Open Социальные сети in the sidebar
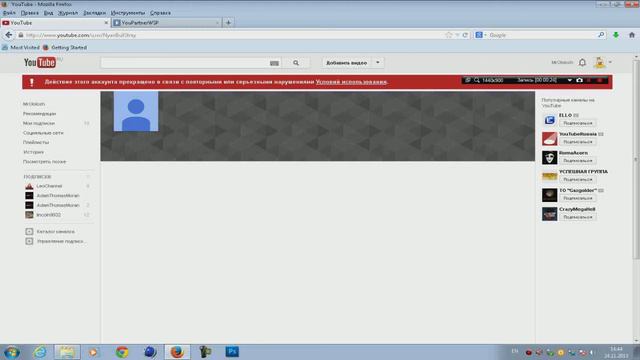Viewport: 640px width, 360px height. coord(43,133)
